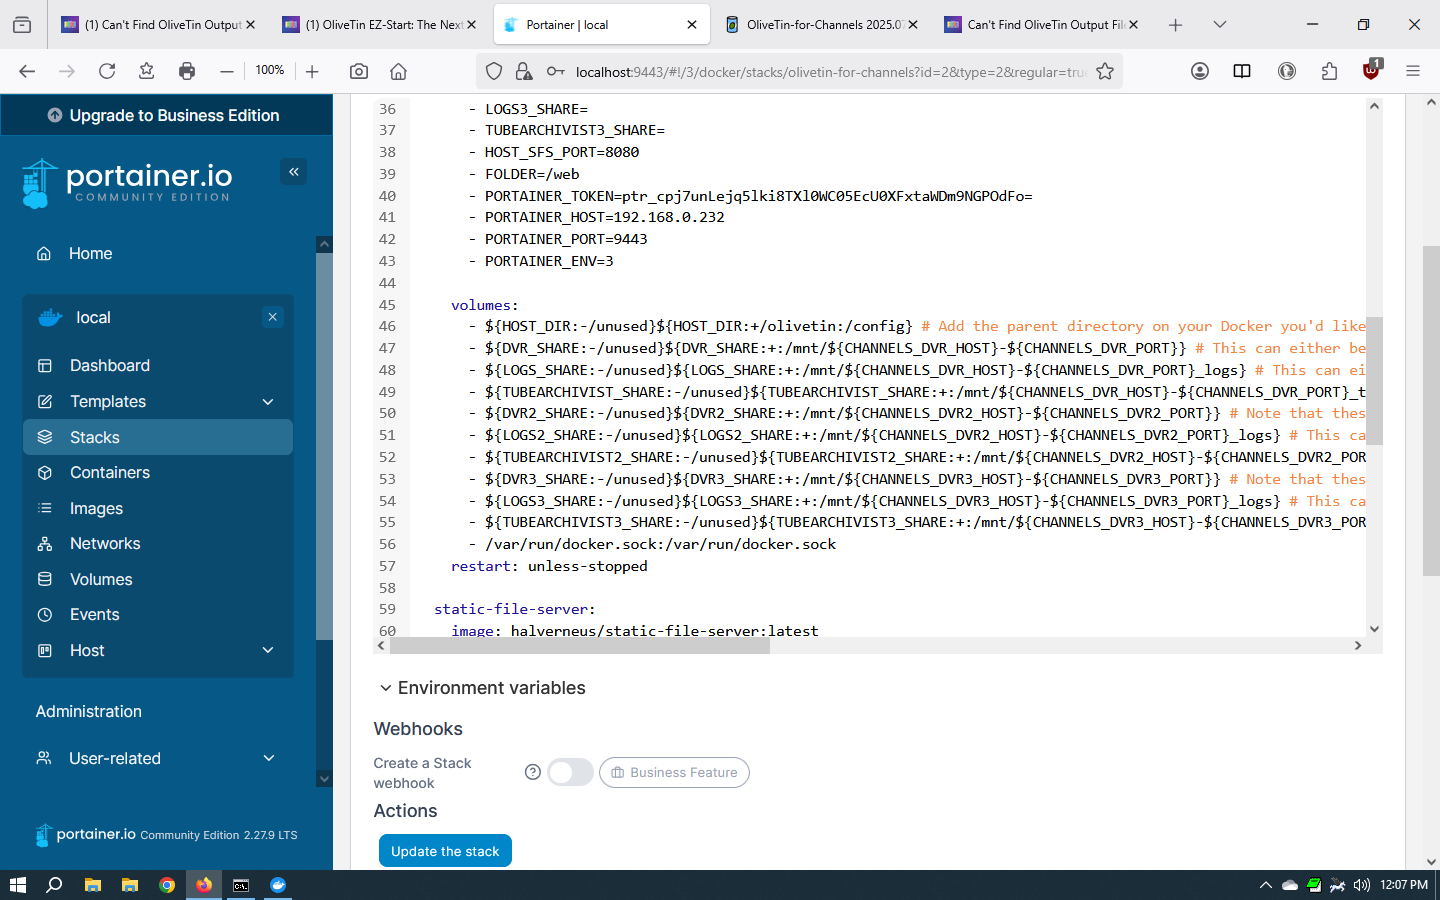Viewport: 1440px width, 900px height.
Task: Open Containers in the sidebar
Action: [110, 473]
